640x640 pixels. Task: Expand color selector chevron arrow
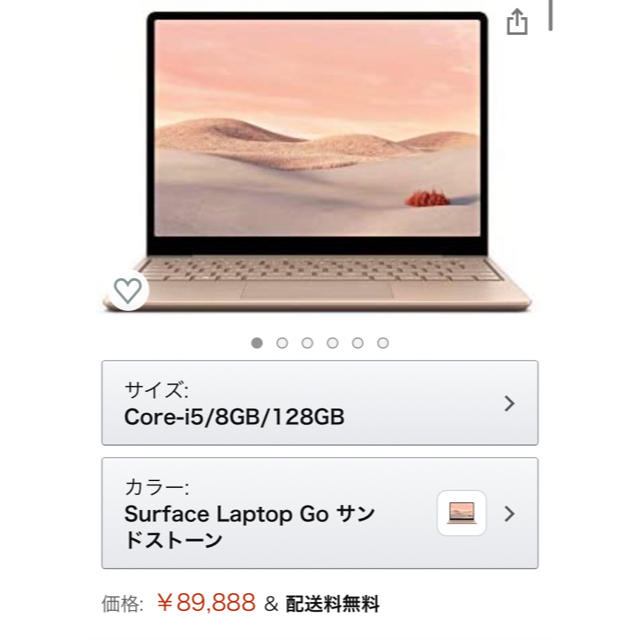[x=509, y=513]
